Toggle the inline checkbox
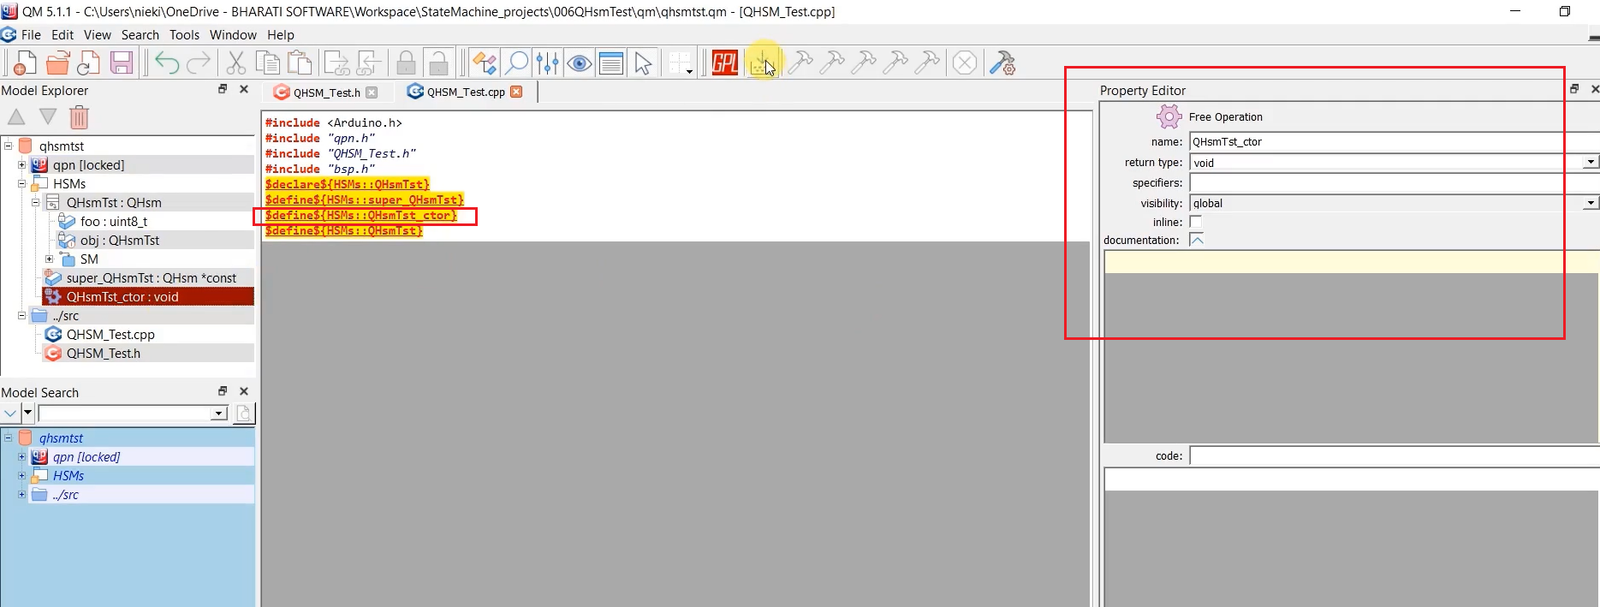The height and width of the screenshot is (607, 1600). [1195, 222]
